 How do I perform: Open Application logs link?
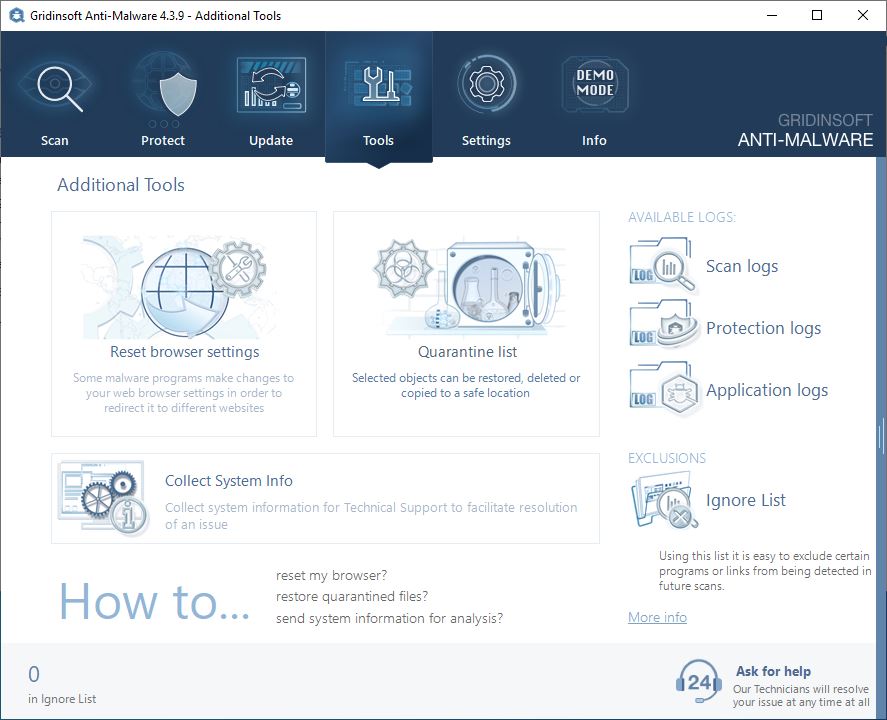(x=767, y=390)
